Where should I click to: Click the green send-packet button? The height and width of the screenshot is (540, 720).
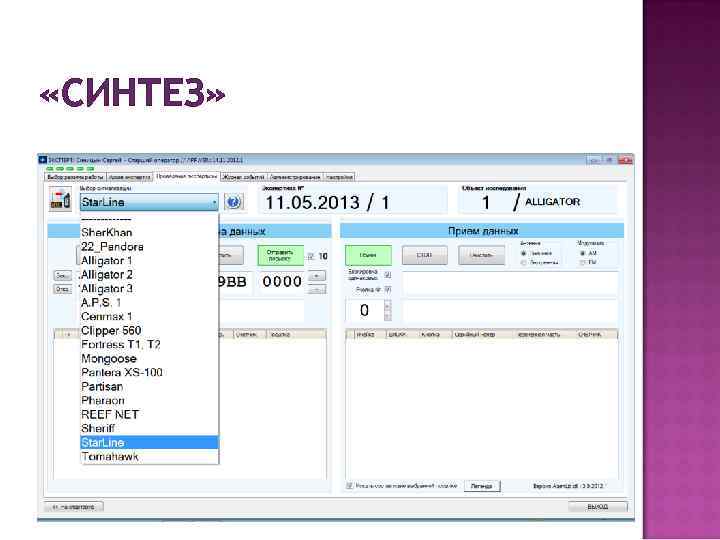(x=280, y=255)
